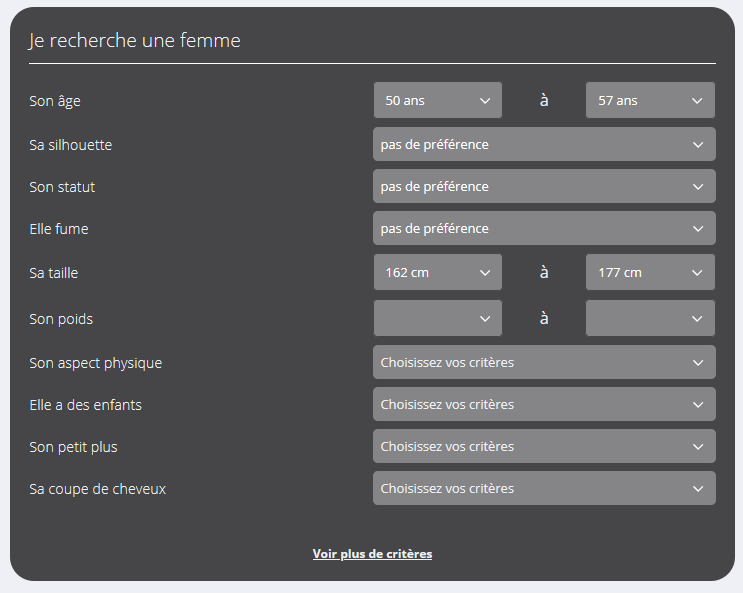Viewport: 743px width, 593px height.
Task: Click the chevron in Sa coupe de cheveux field
Action: coord(698,489)
